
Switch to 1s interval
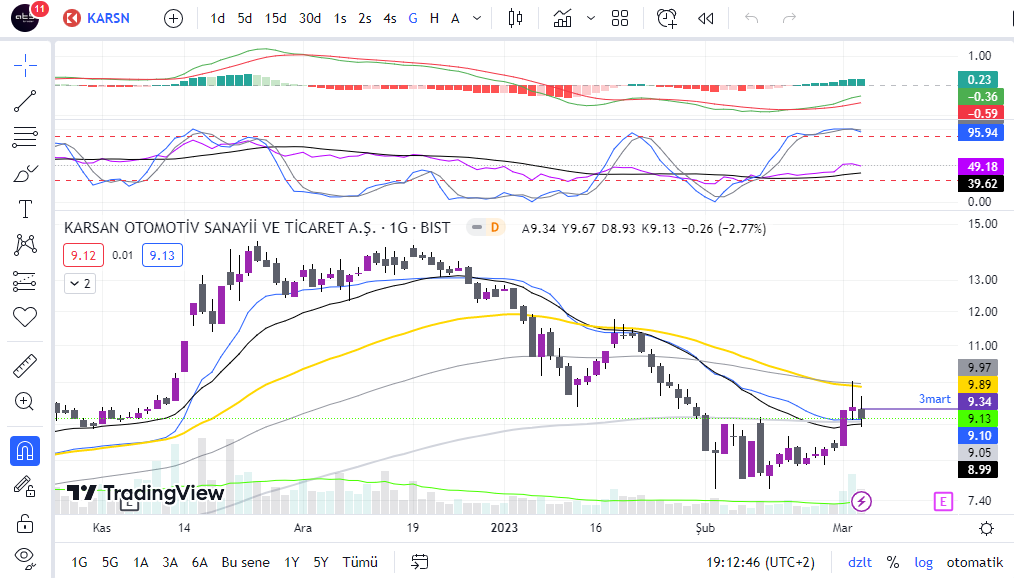click(x=340, y=18)
